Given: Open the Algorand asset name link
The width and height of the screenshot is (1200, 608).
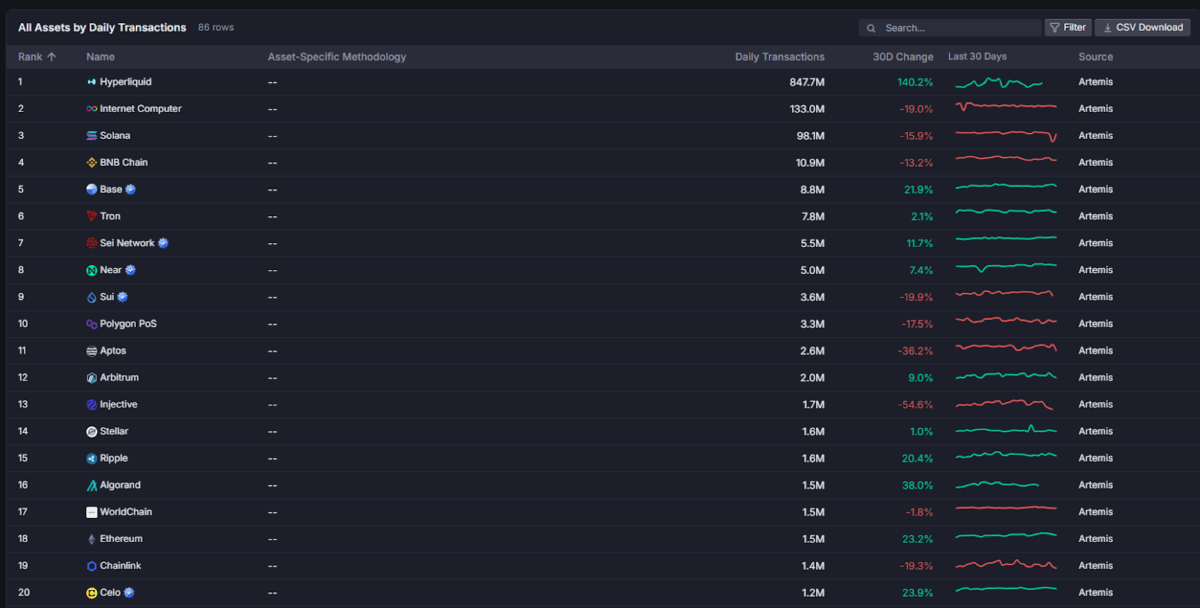Looking at the screenshot, I should (x=120, y=485).
